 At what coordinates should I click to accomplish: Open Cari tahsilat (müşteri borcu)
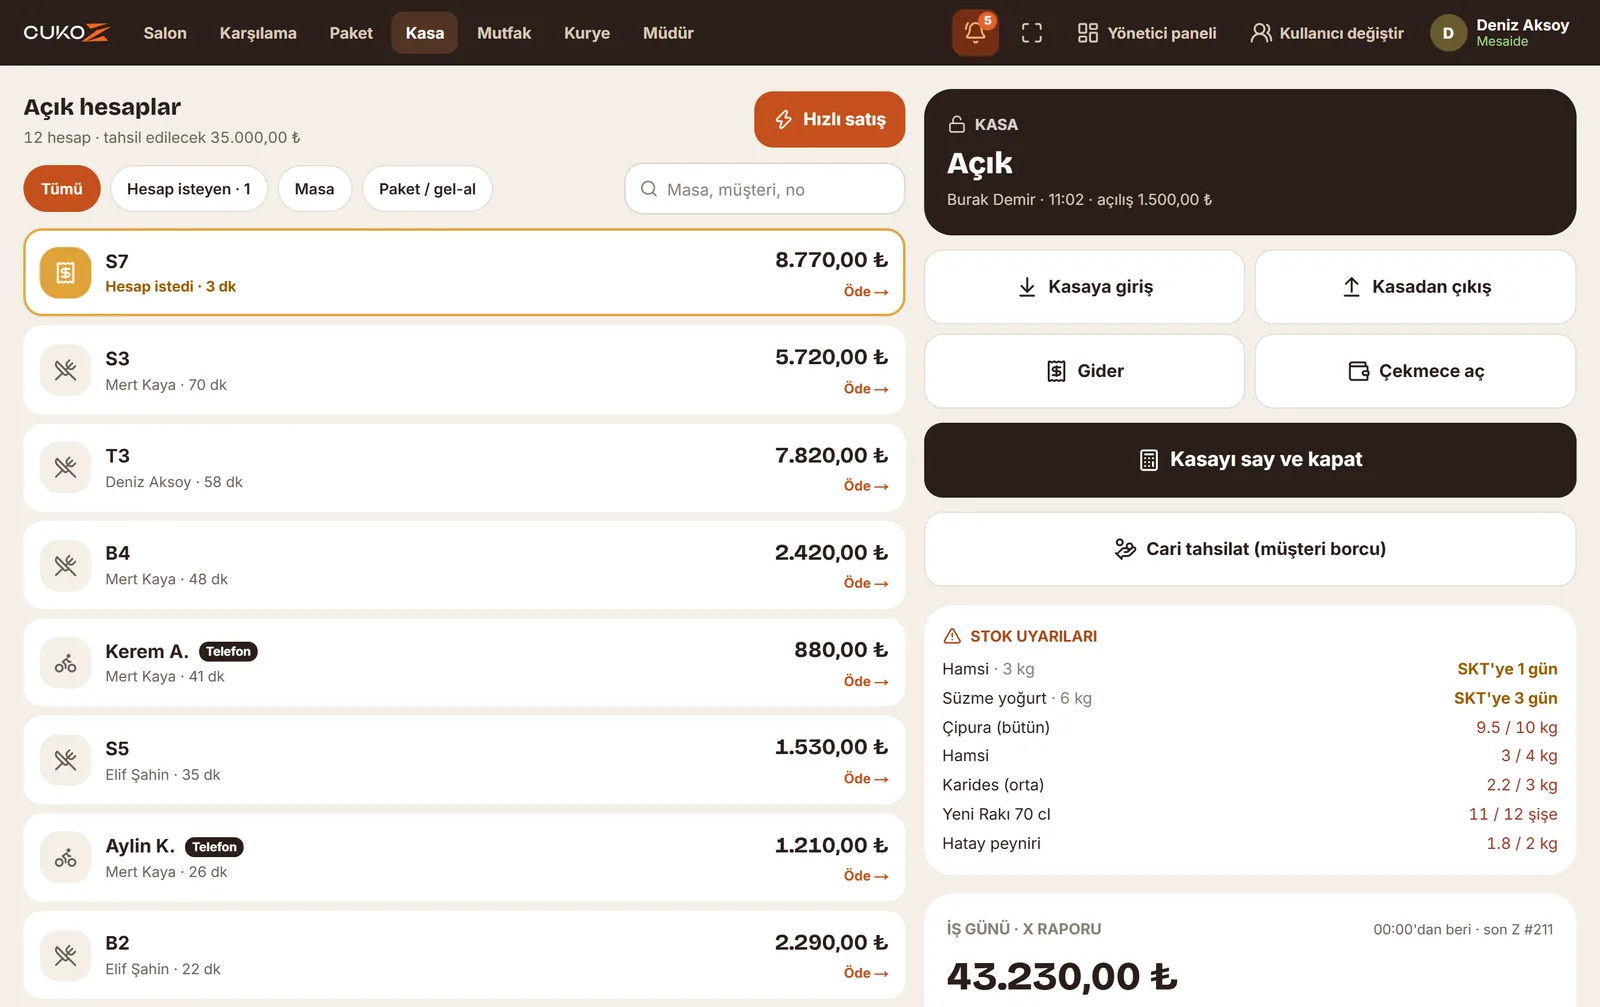(1250, 549)
